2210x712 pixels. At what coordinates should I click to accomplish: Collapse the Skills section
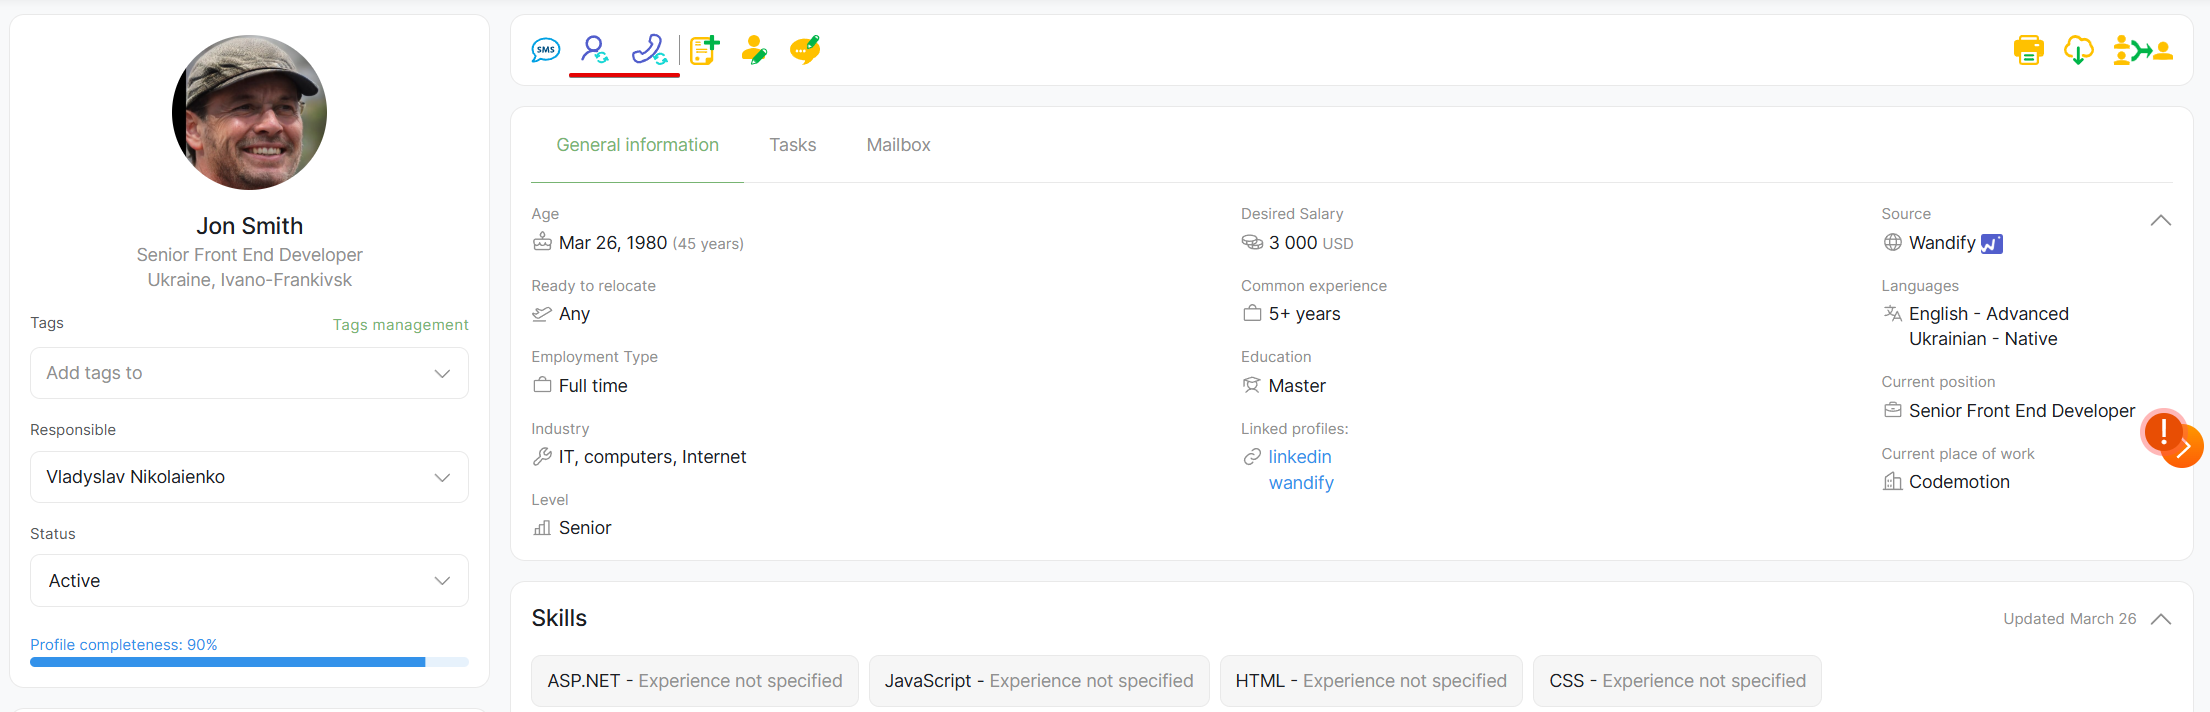coord(2160,619)
